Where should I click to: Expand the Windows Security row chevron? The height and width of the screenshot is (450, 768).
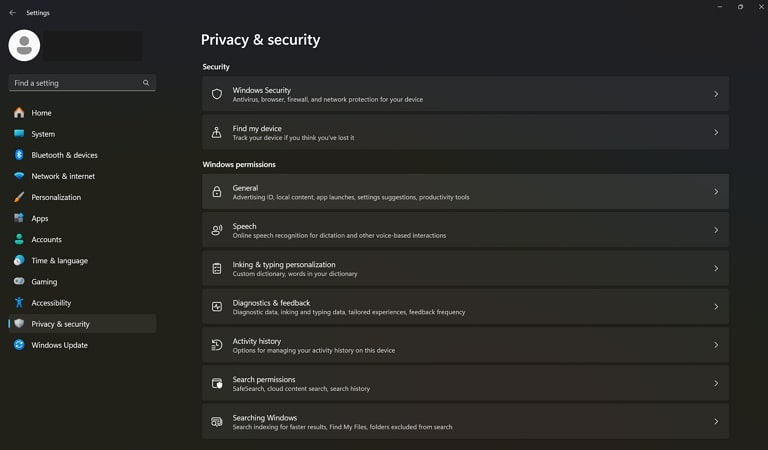[716, 94]
